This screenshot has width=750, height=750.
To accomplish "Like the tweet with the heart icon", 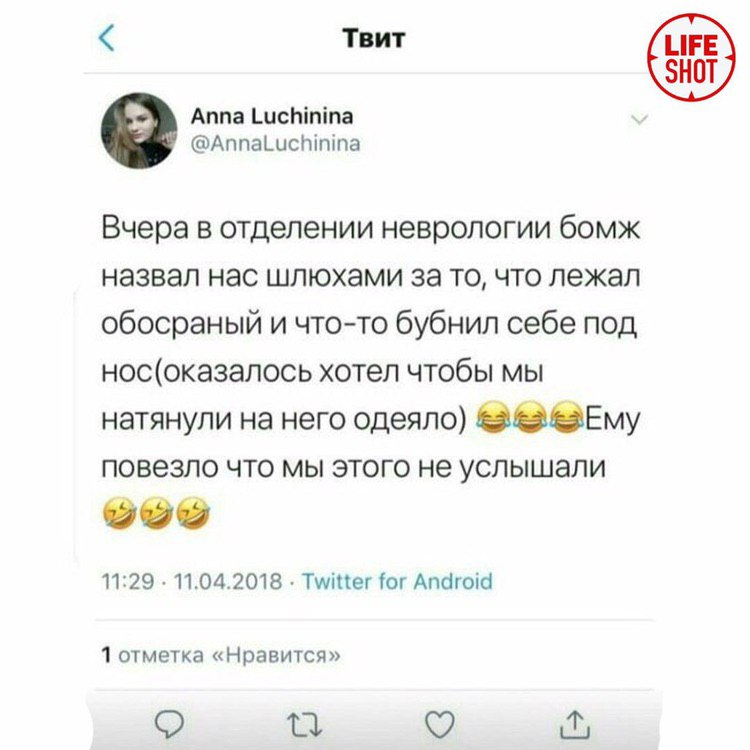I will (x=440, y=723).
